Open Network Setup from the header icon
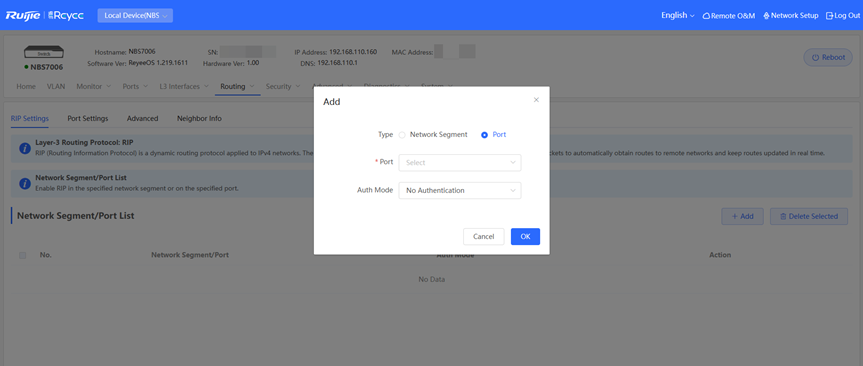The width and height of the screenshot is (863, 366). (766, 16)
